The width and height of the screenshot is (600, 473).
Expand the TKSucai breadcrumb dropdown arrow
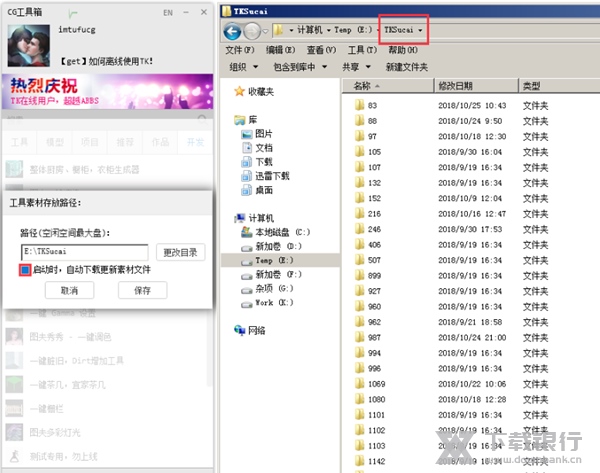pyautogui.click(x=420, y=30)
